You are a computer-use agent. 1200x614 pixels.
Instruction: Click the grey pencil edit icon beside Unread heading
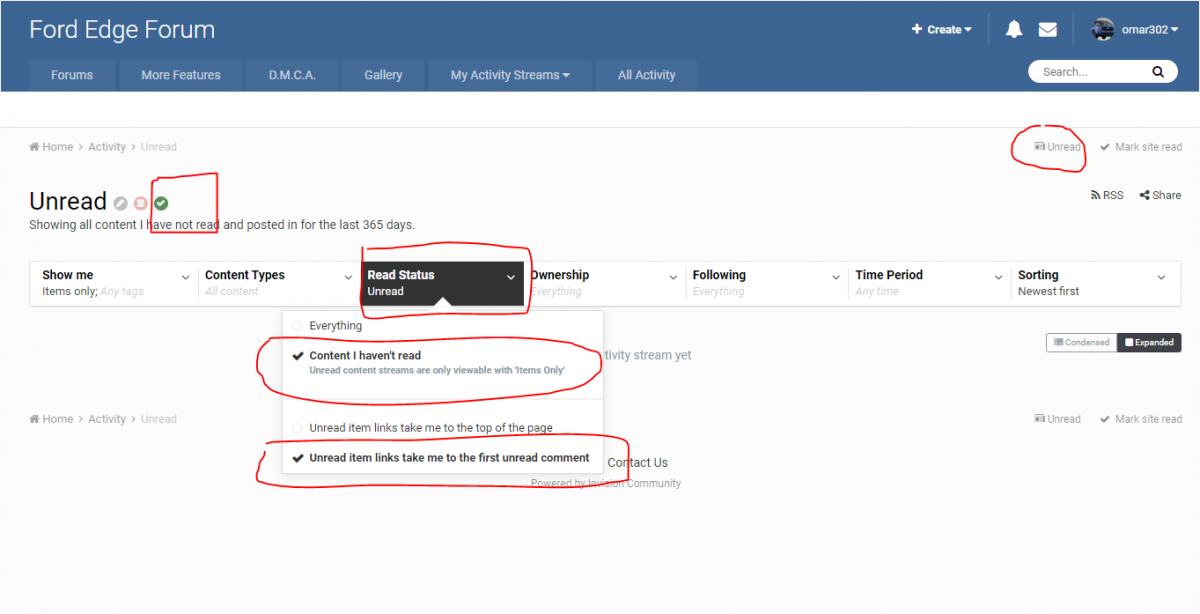coord(121,203)
